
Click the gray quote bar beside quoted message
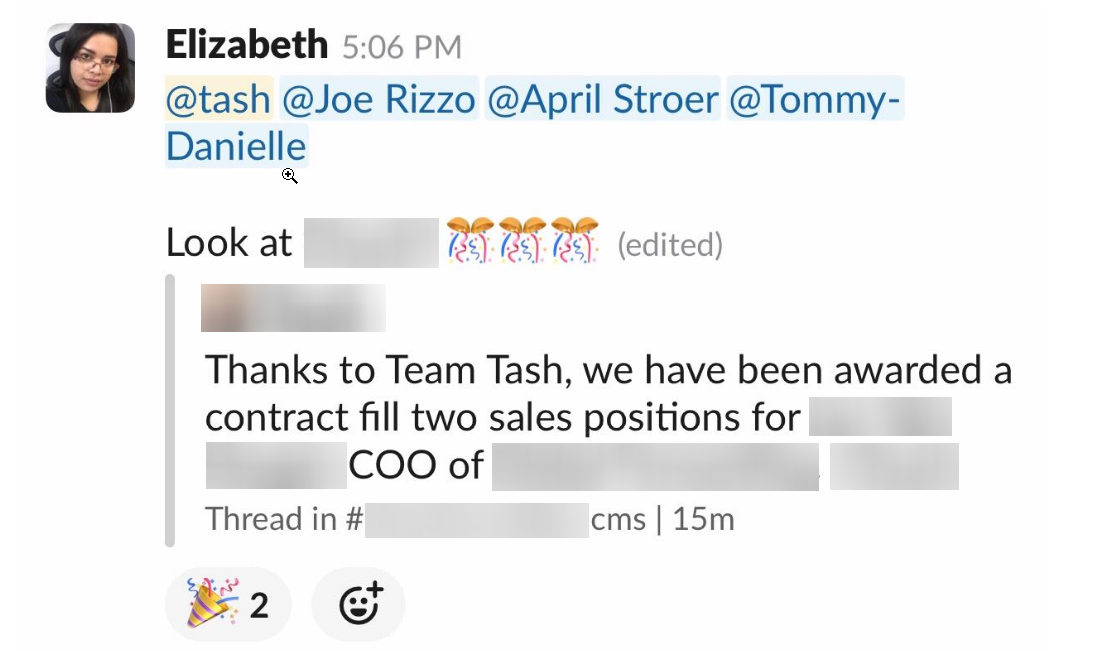click(170, 410)
